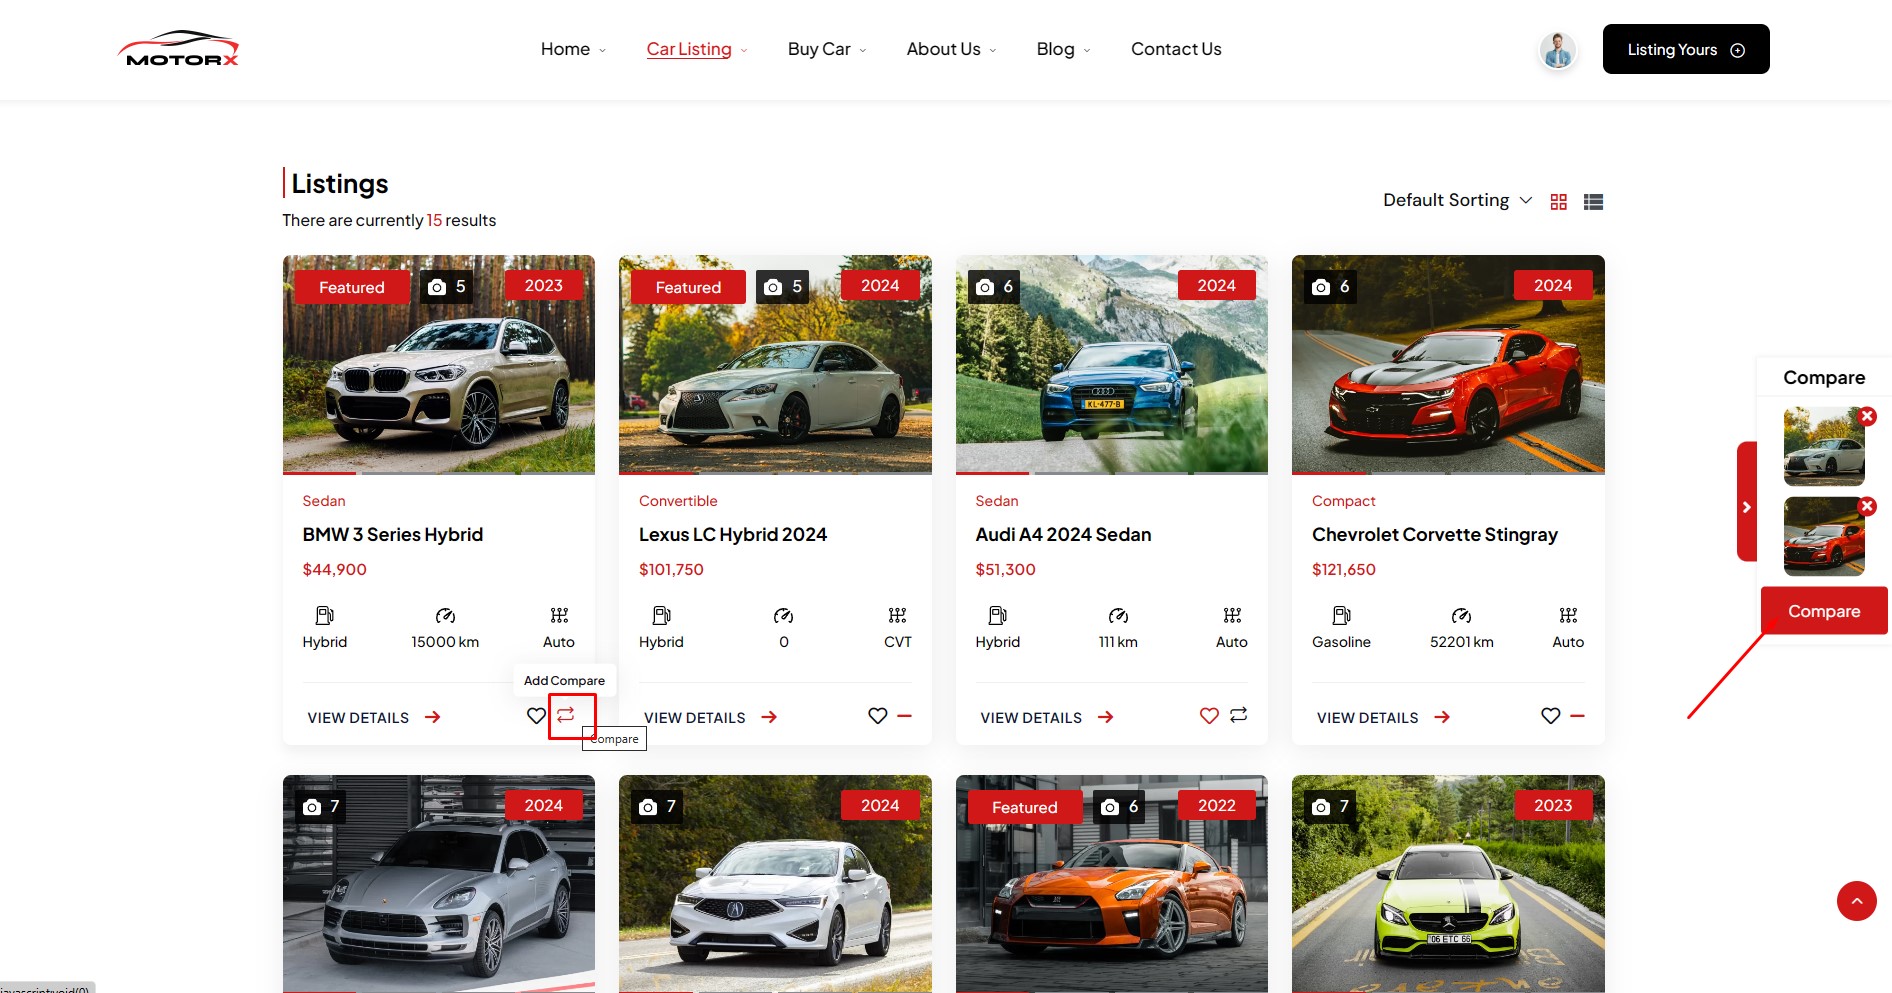Open photo count on Lexus LC Hybrid card

click(783, 287)
